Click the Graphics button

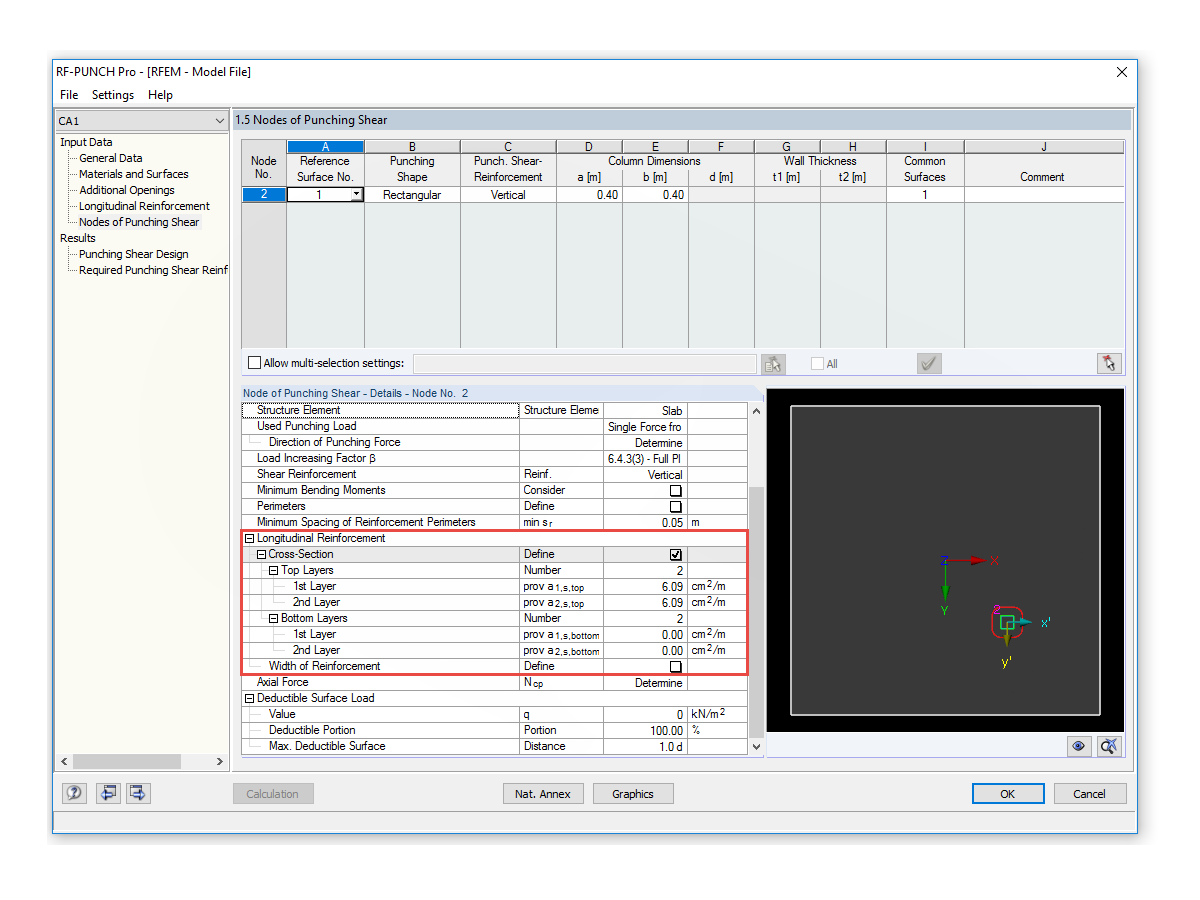click(x=633, y=794)
